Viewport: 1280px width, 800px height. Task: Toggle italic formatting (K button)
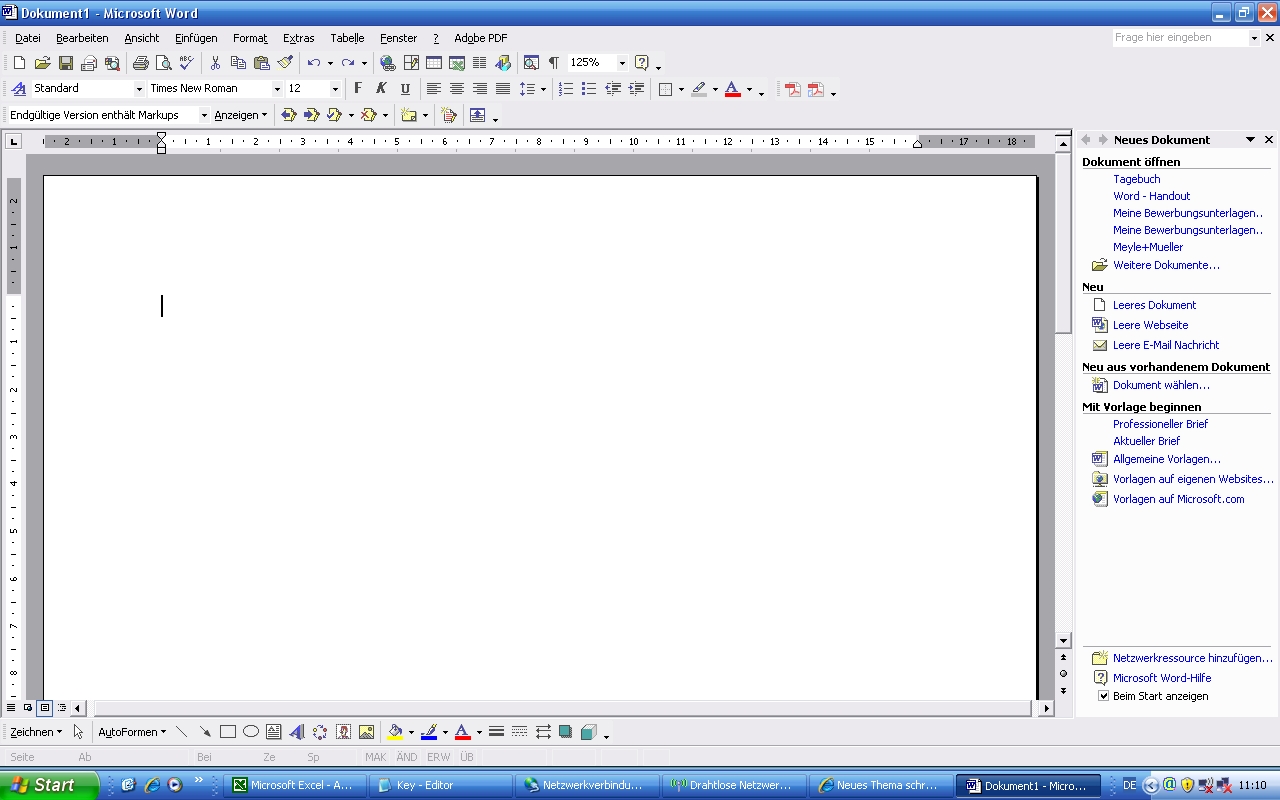pos(381,89)
